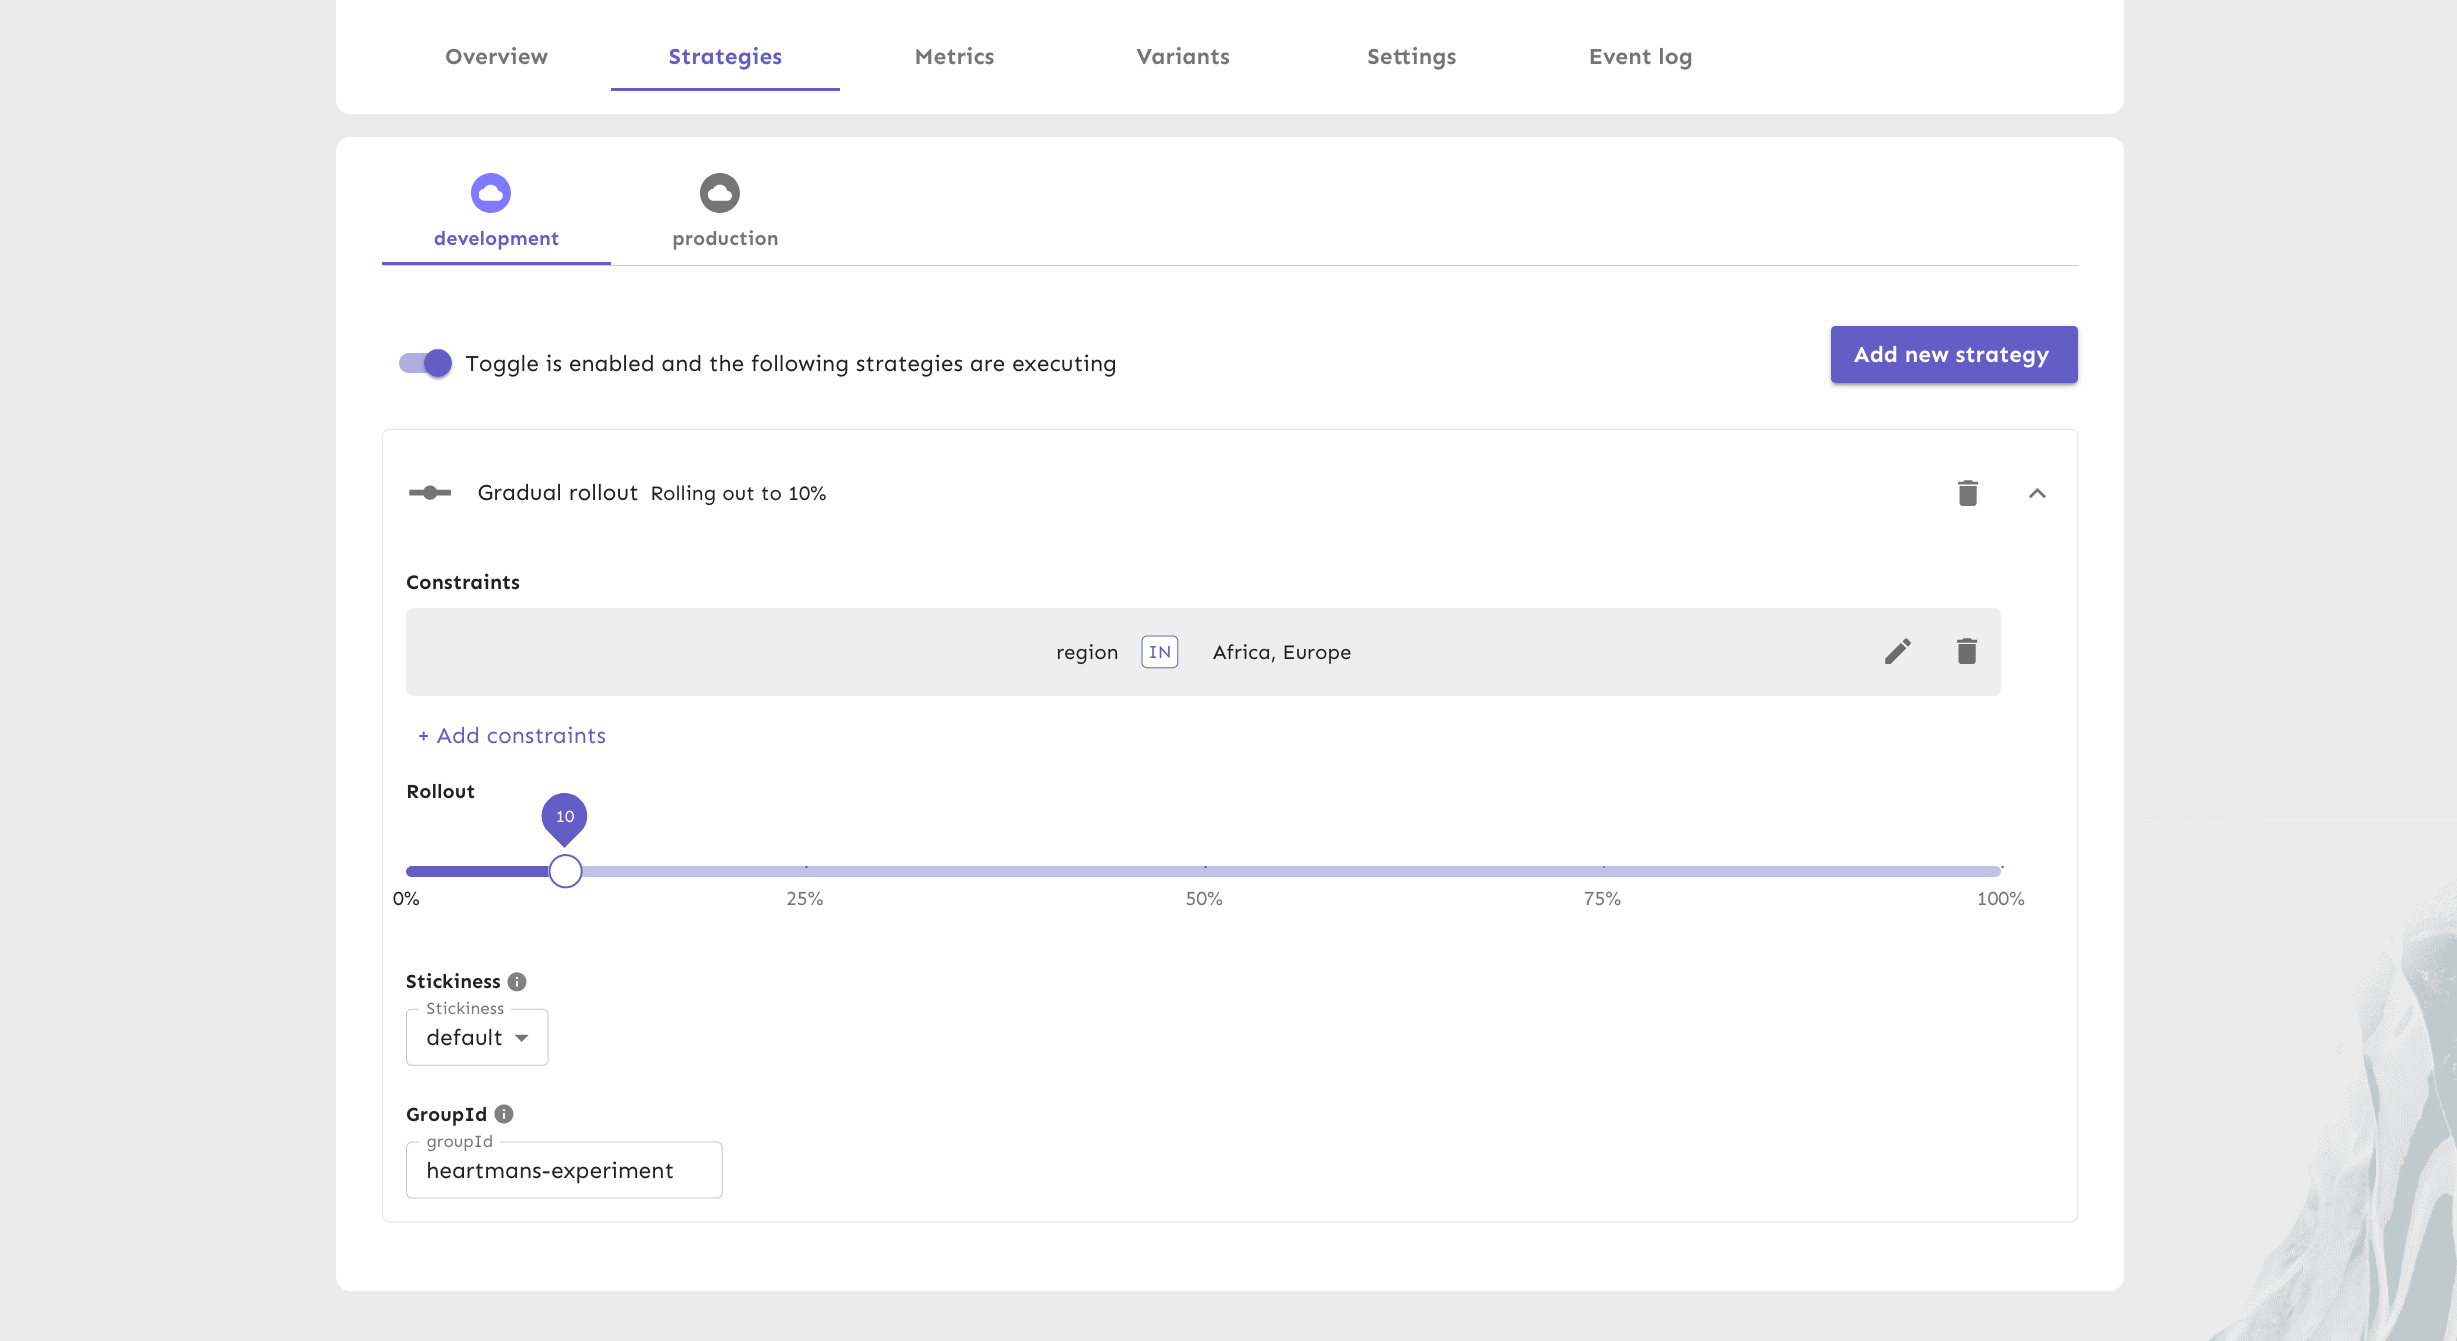Click the groupId input field
The image size is (2457, 1341).
564,1171
